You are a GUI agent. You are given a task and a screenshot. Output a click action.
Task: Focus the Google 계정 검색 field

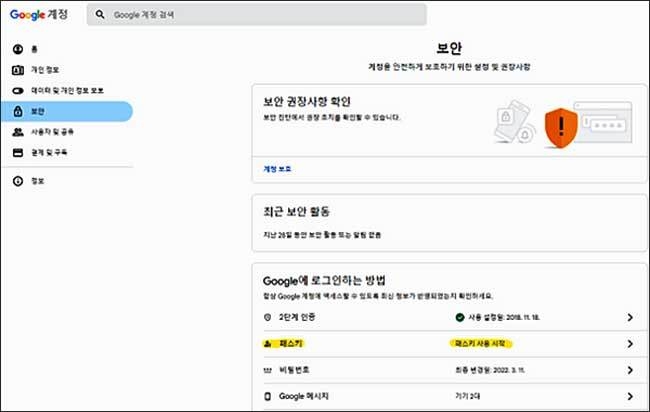(257, 15)
